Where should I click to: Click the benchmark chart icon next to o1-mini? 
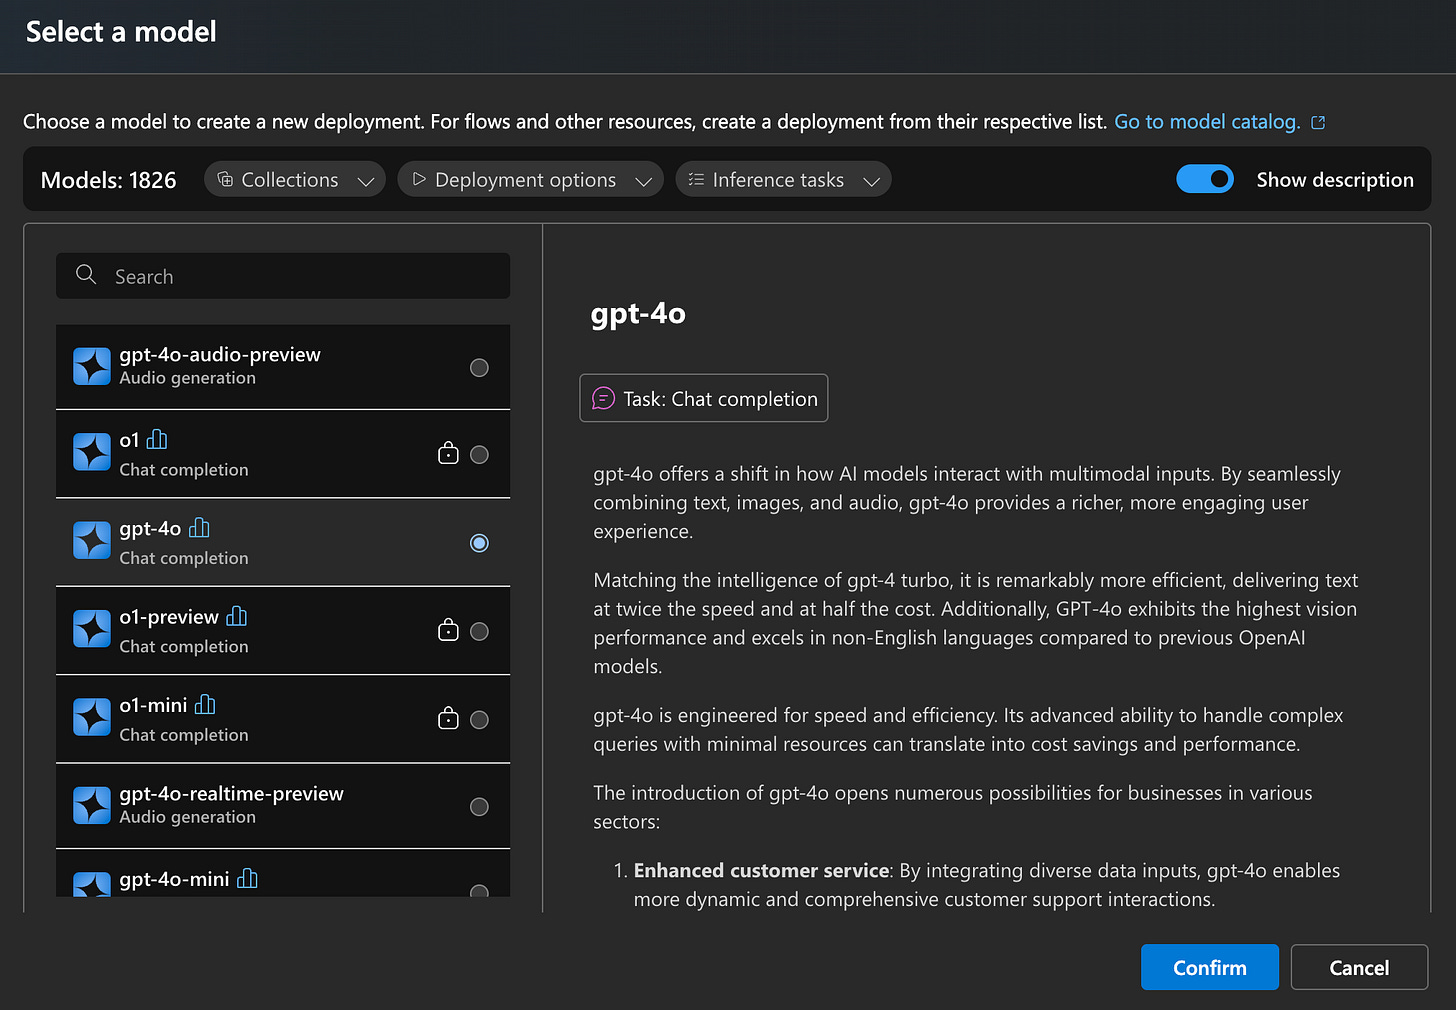click(x=206, y=704)
